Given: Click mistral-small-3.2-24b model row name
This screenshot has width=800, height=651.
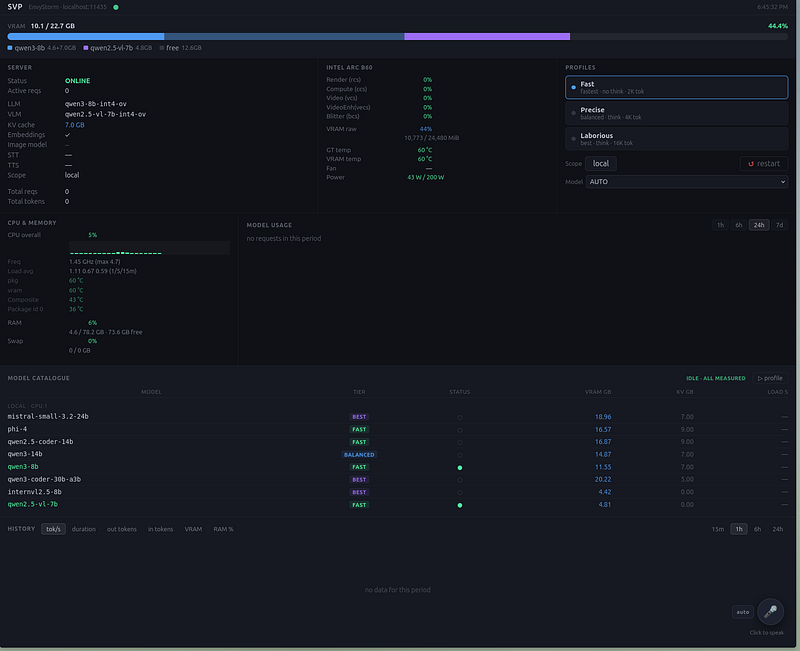Looking at the screenshot, I should click(x=48, y=416).
